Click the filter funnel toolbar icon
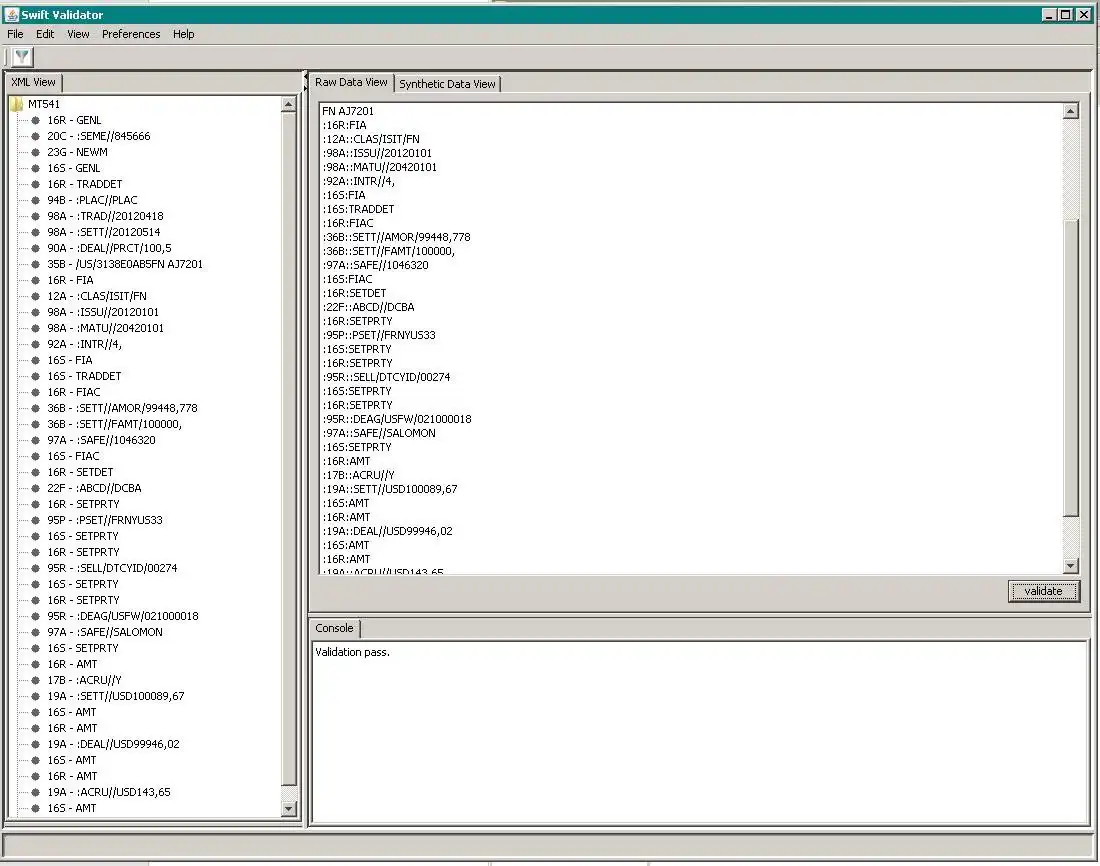Viewport: 1100px width, 866px height. click(x=22, y=57)
